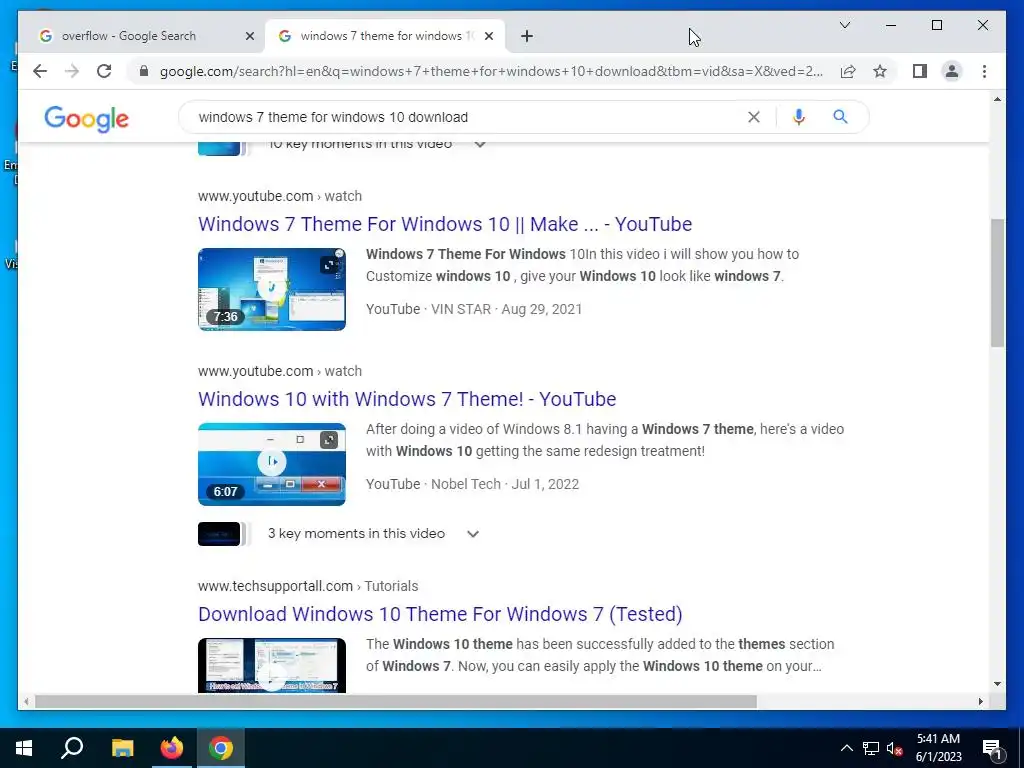Open techsupportall video thumbnail
Image resolution: width=1024 pixels, height=768 pixels.
pos(272,665)
